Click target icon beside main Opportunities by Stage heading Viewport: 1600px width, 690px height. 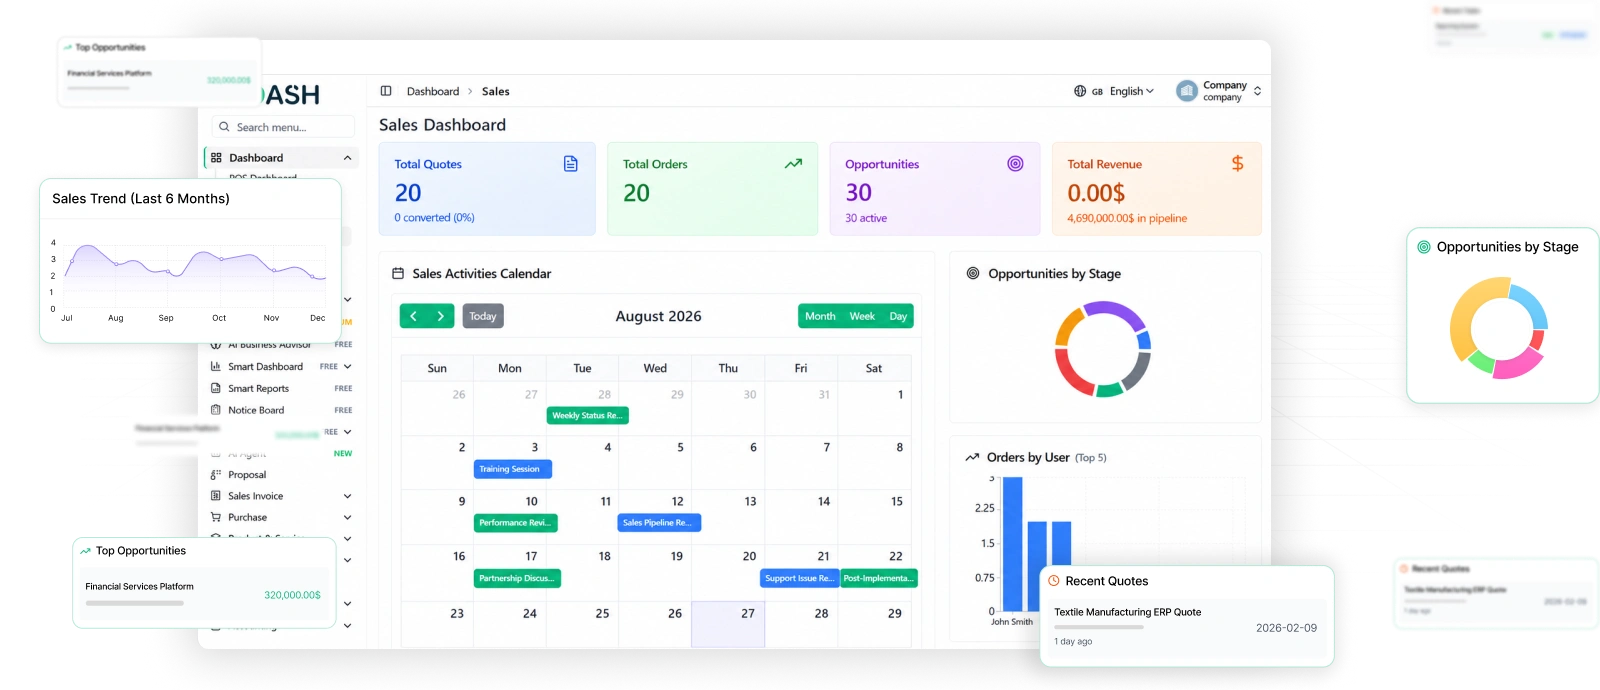(x=973, y=273)
